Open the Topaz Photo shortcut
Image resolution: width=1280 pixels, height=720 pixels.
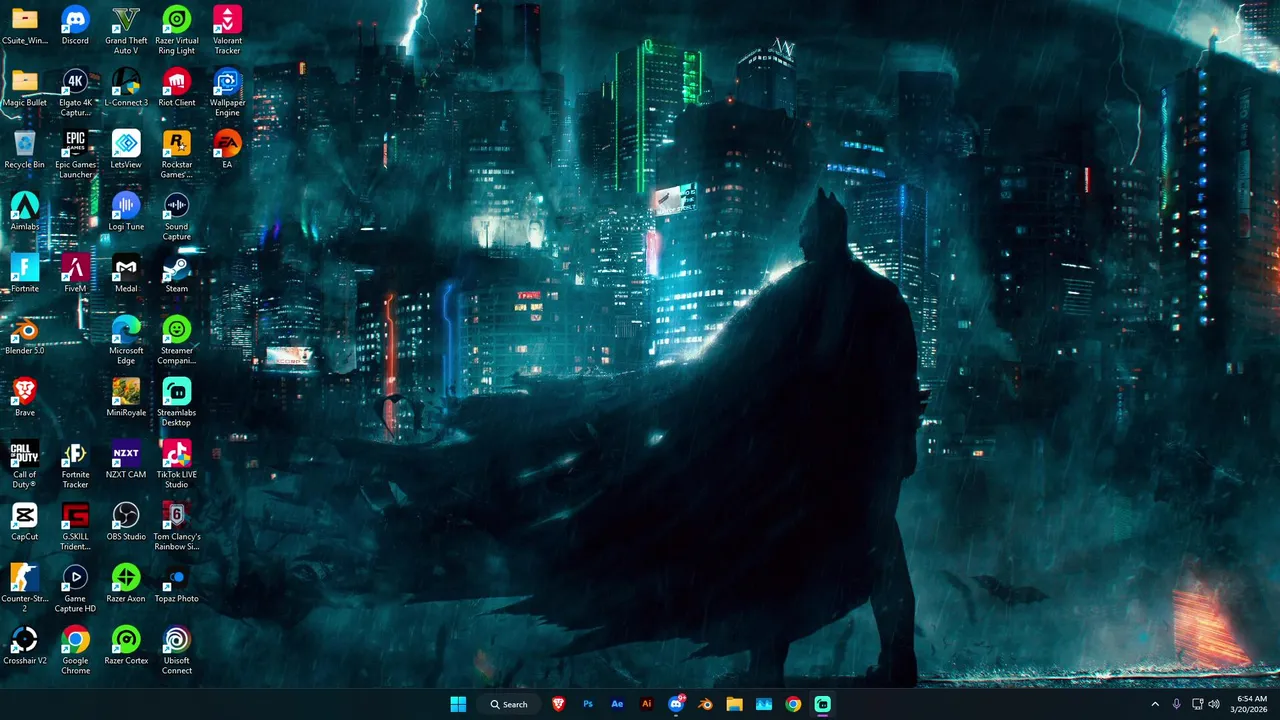tap(177, 585)
